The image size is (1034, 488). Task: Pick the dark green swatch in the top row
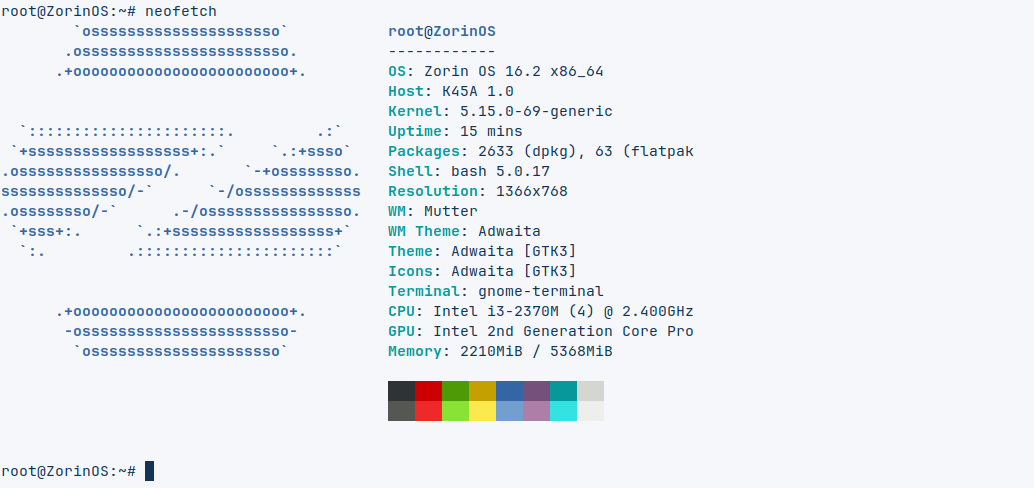pos(456,391)
